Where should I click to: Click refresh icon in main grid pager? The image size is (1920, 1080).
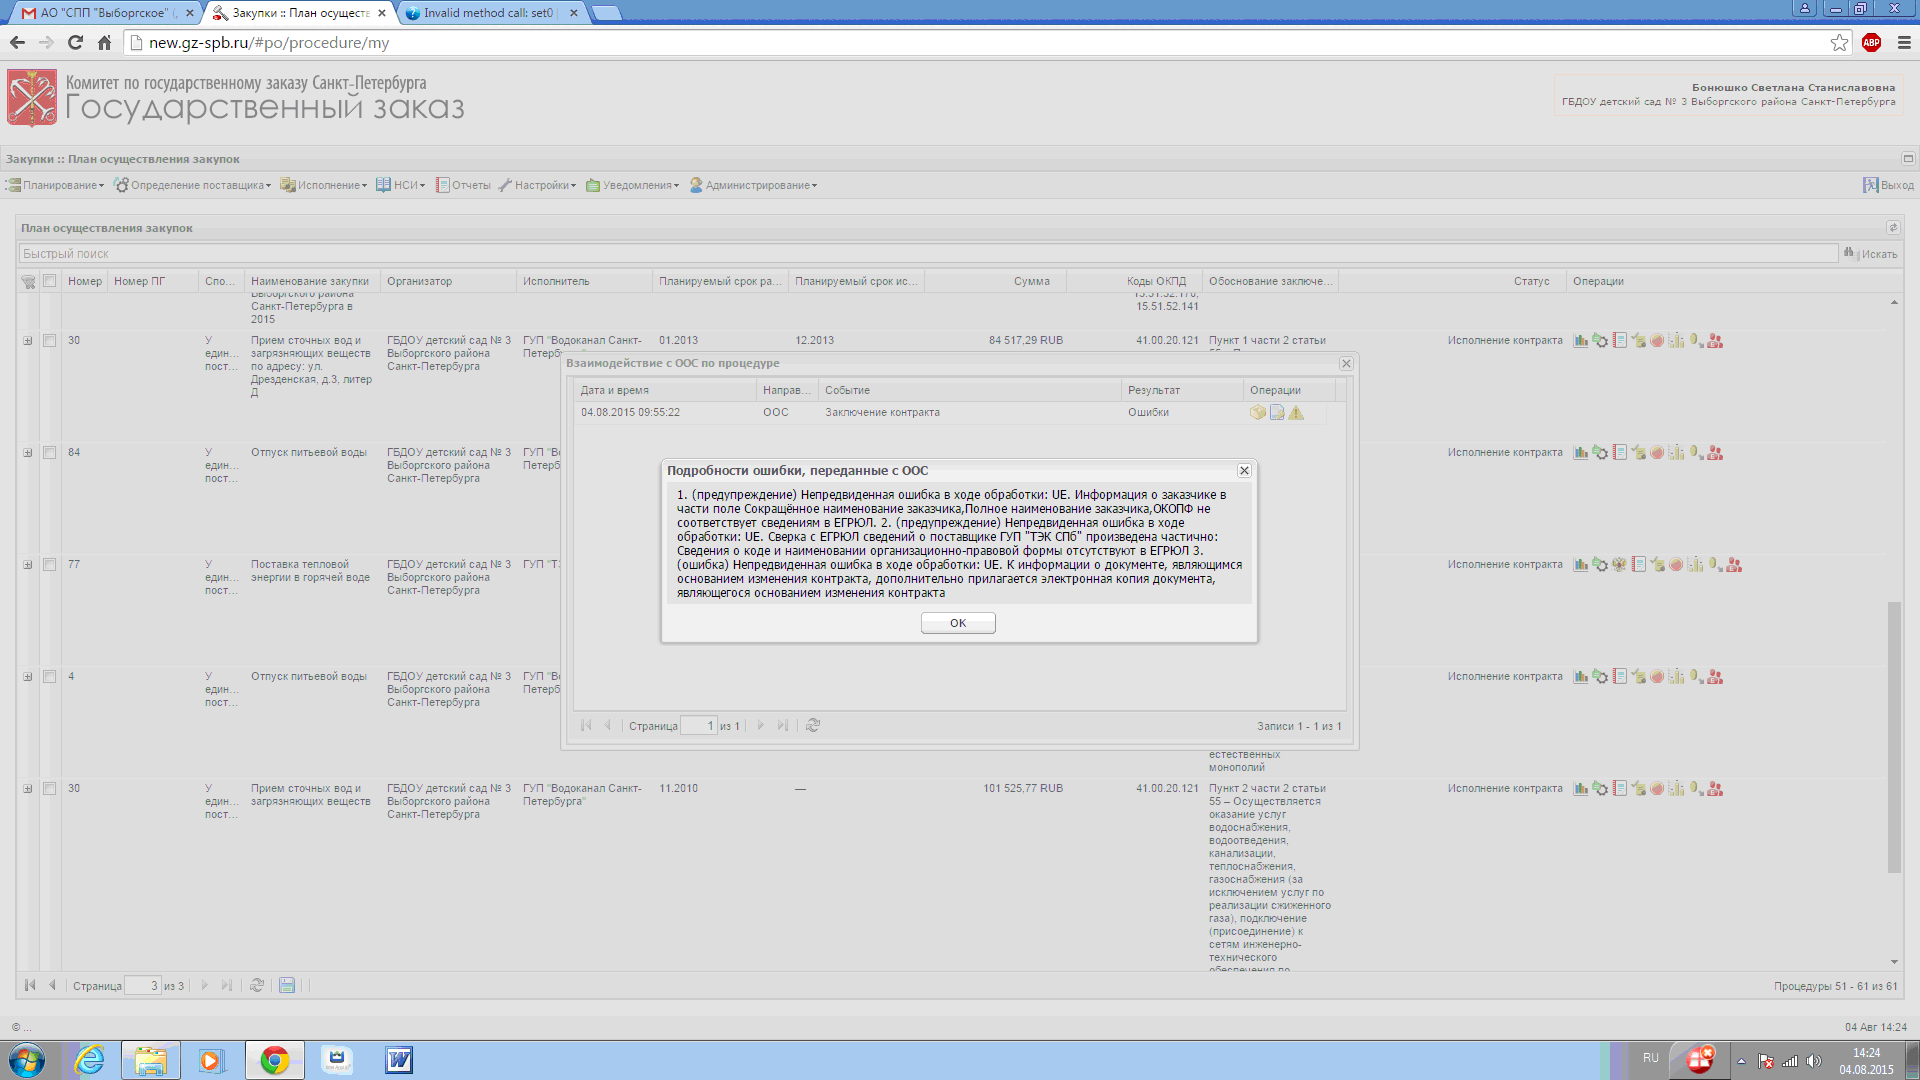click(x=257, y=985)
